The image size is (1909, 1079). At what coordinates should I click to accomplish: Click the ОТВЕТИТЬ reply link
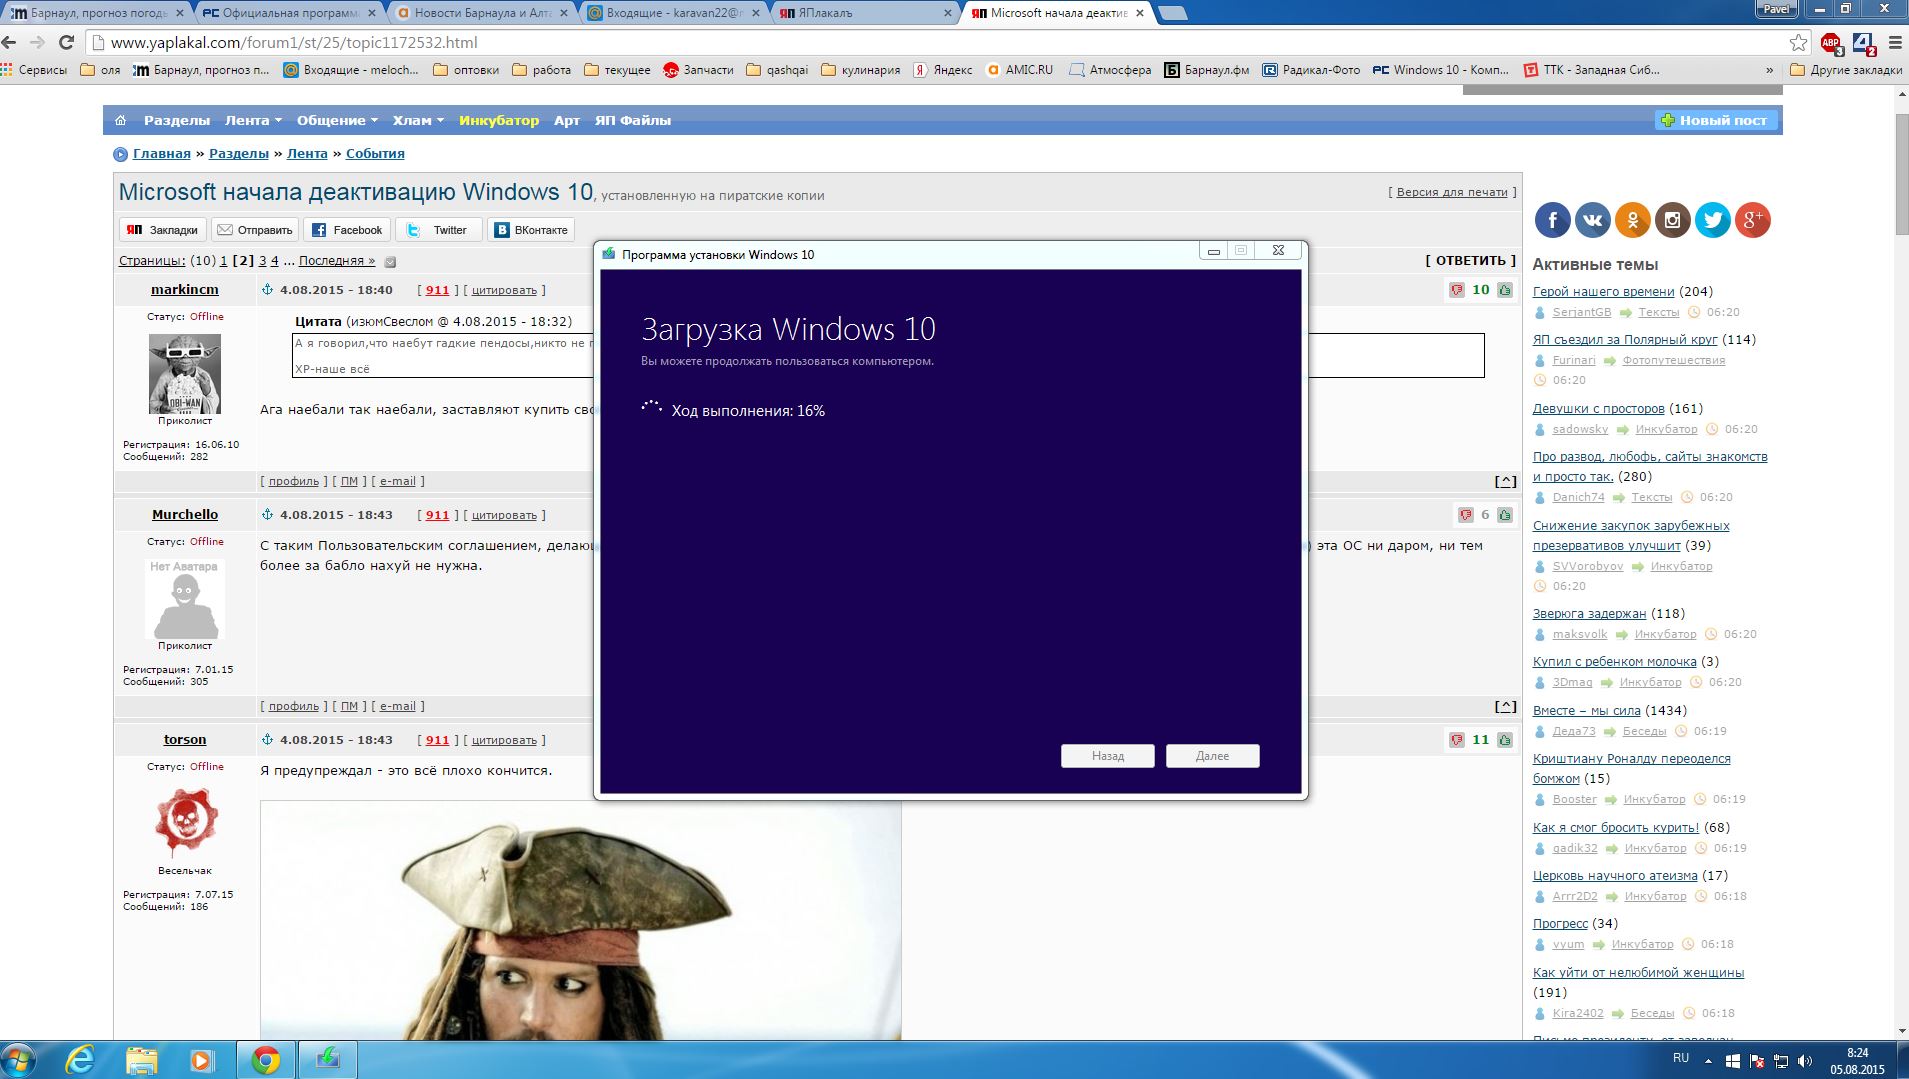click(x=1470, y=260)
